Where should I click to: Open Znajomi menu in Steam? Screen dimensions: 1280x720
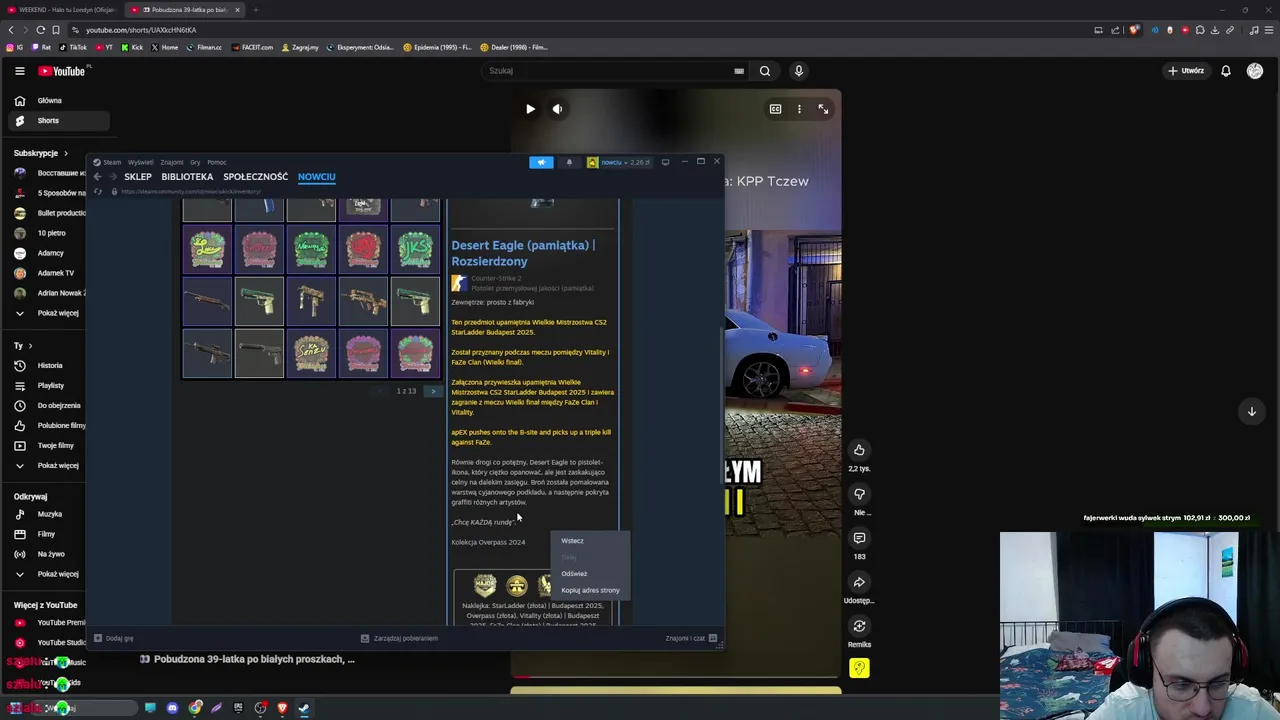click(x=172, y=162)
